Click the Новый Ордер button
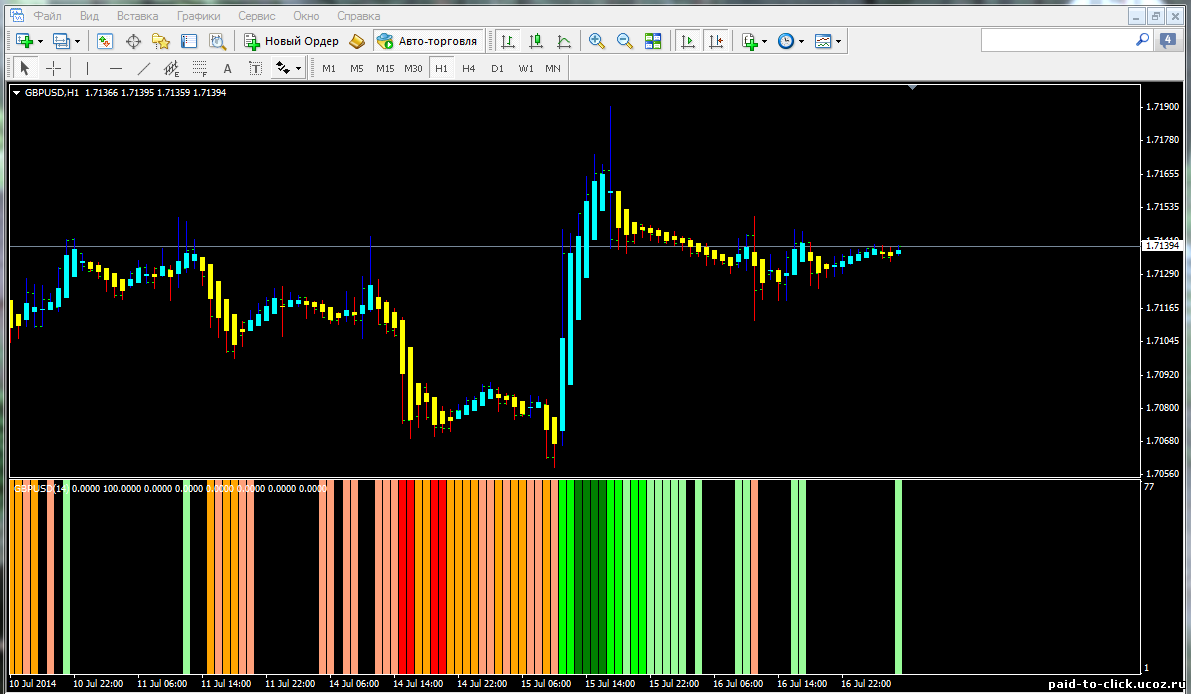The image size is (1191, 694). pos(291,41)
